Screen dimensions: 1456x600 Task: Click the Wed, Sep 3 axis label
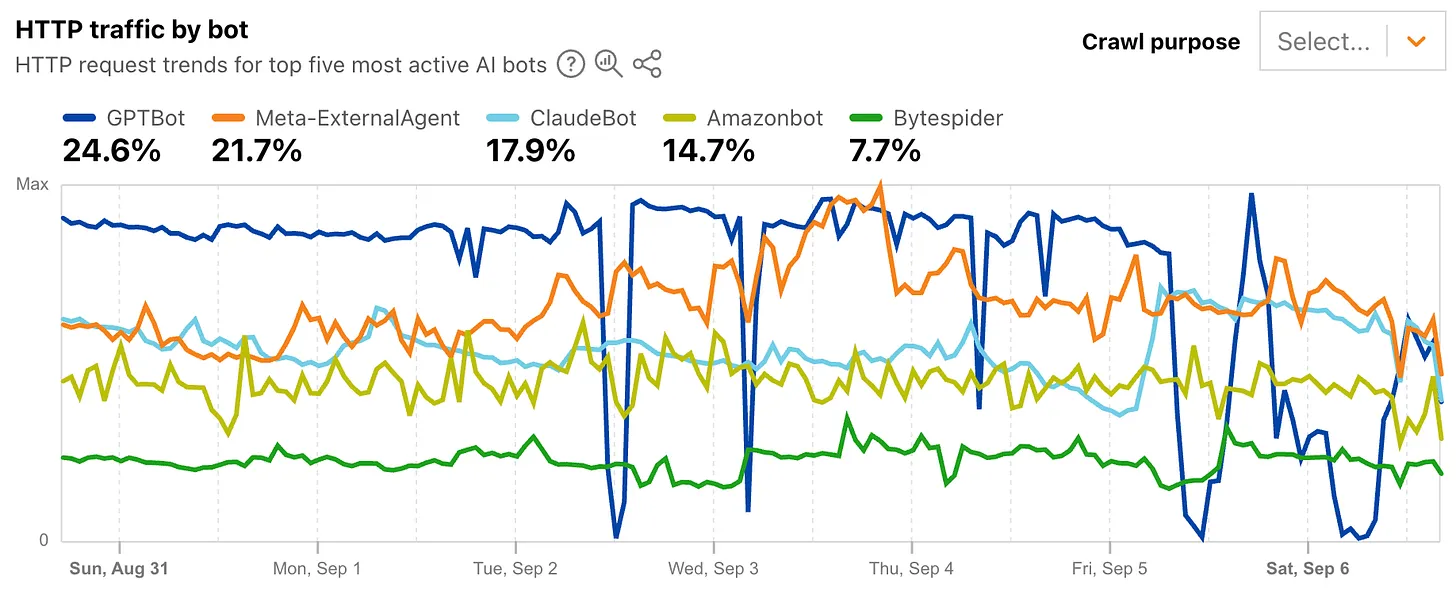pos(714,569)
